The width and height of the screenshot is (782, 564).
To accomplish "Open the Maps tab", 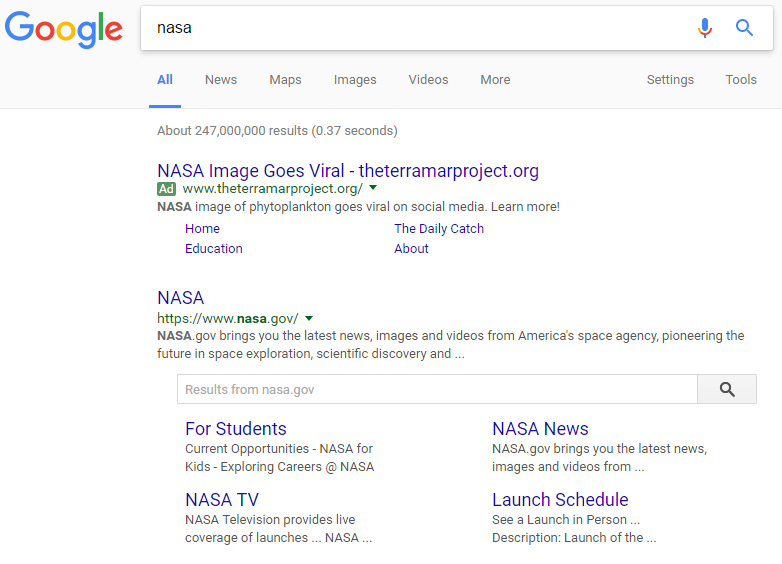I will (x=285, y=80).
